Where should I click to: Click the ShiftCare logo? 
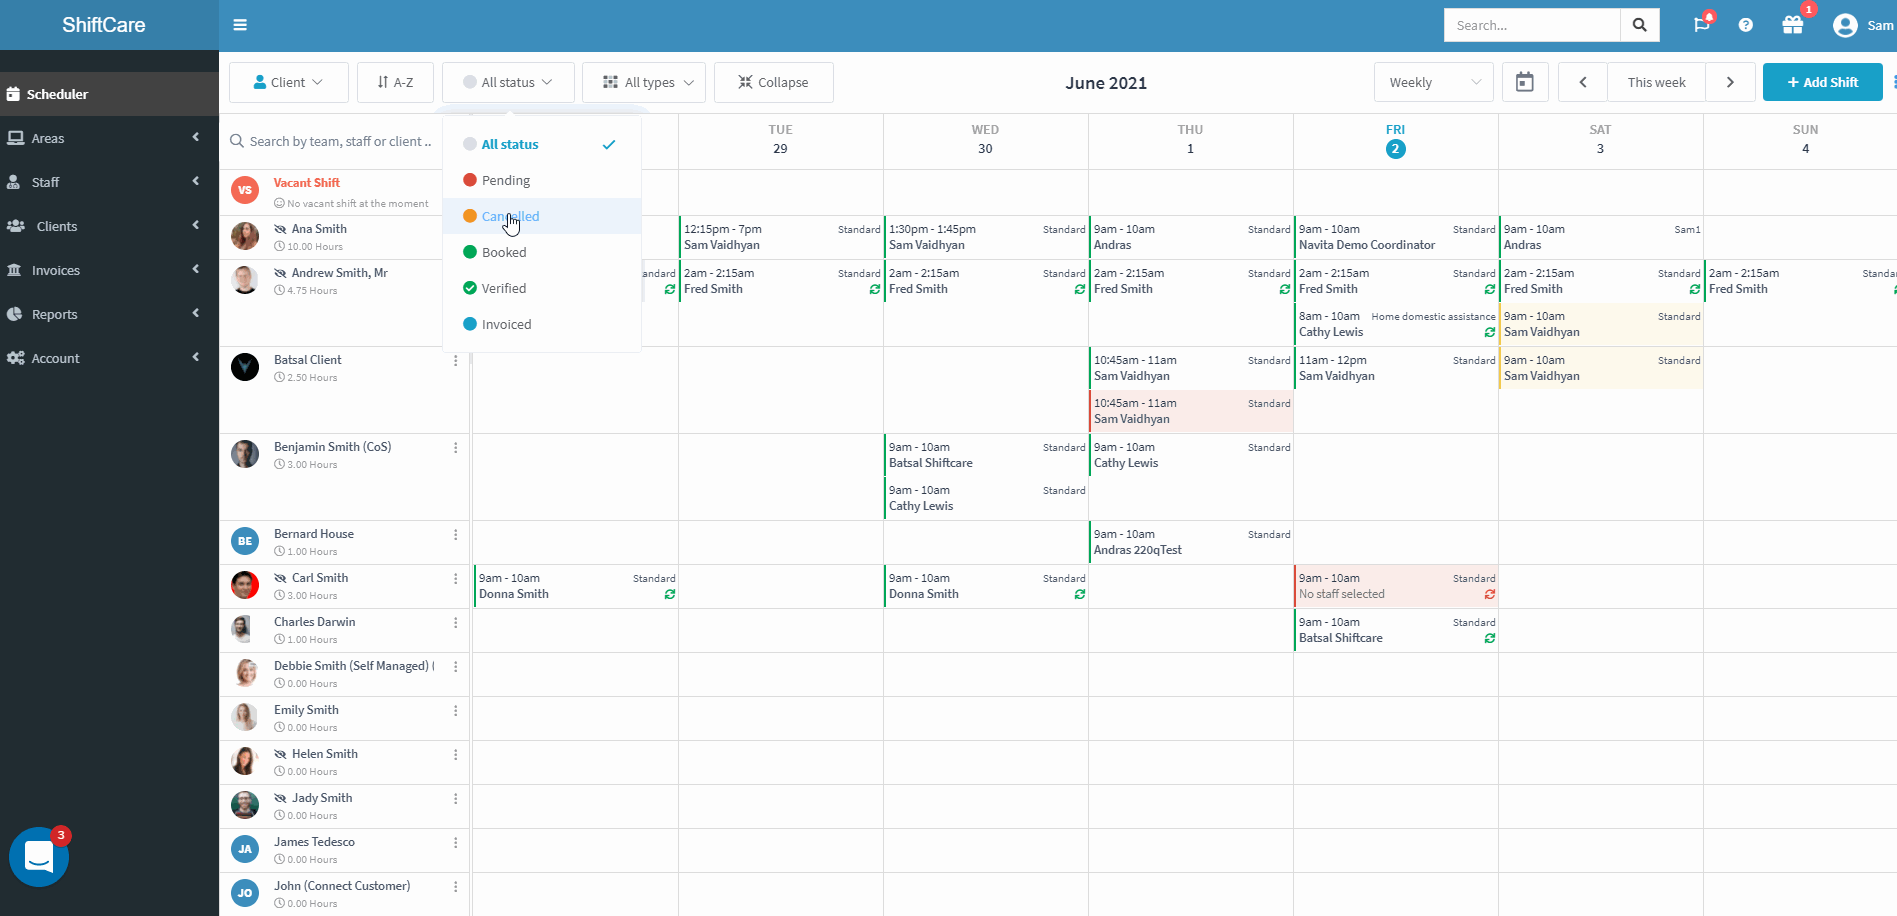104,25
